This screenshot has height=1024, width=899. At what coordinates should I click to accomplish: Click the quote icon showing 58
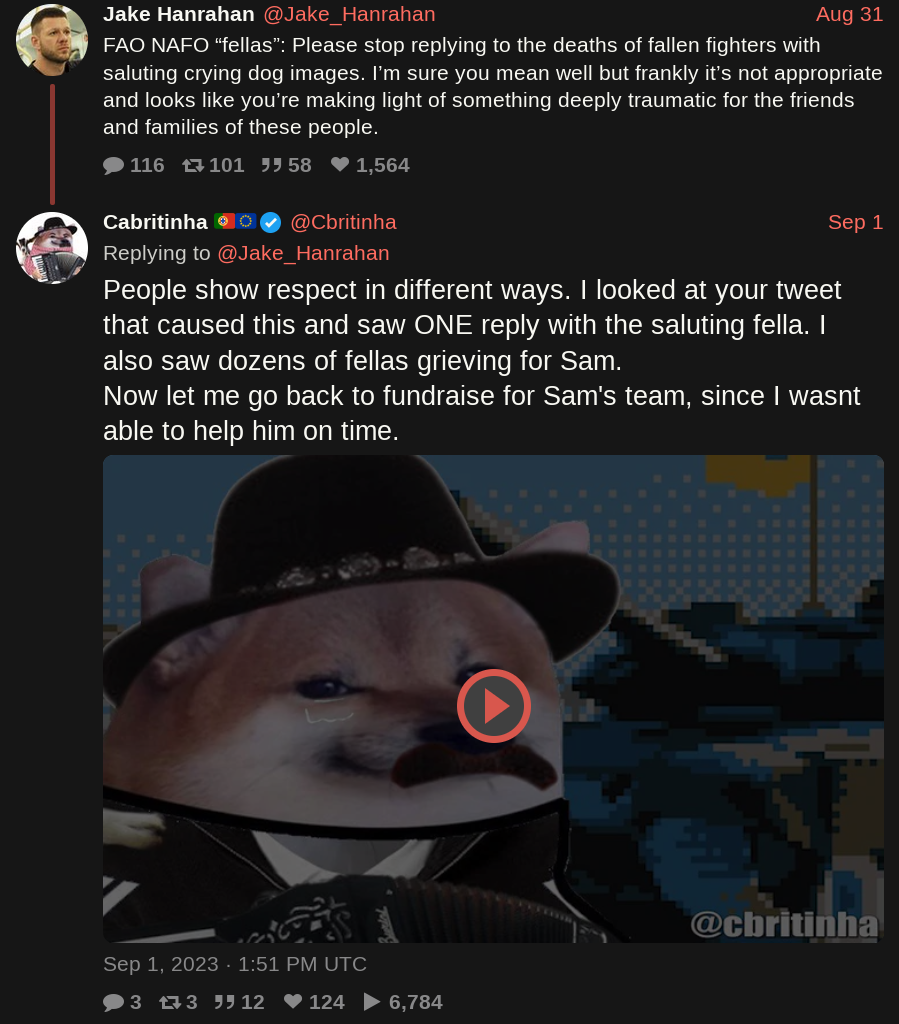click(x=272, y=165)
